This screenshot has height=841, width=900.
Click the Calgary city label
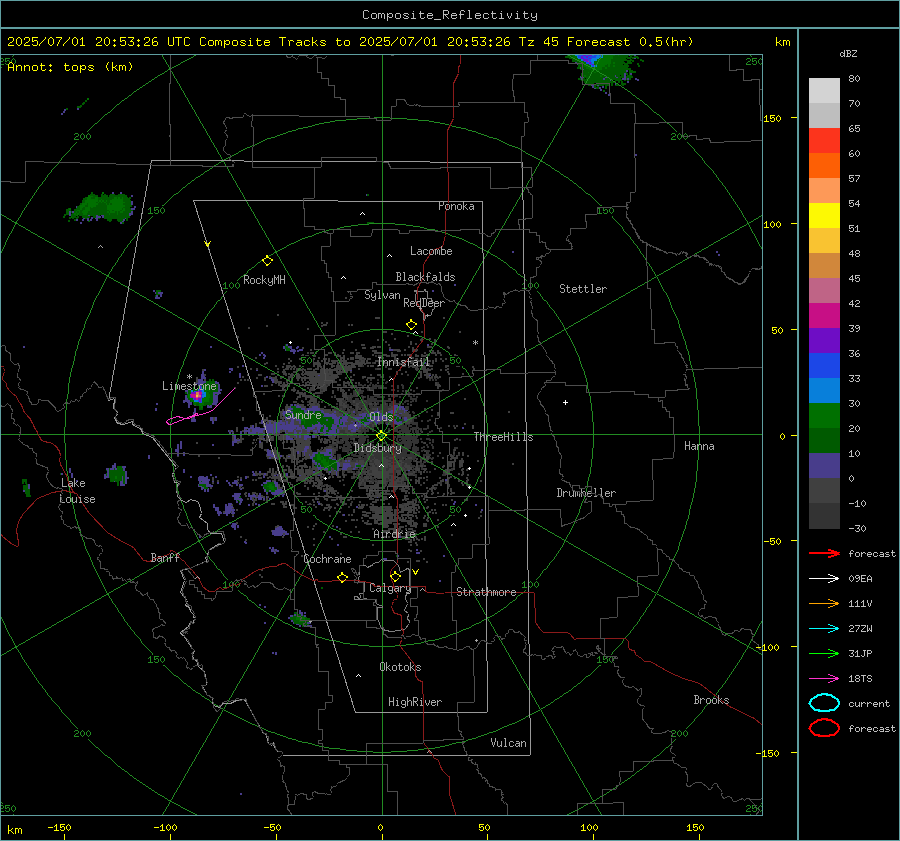(390, 588)
